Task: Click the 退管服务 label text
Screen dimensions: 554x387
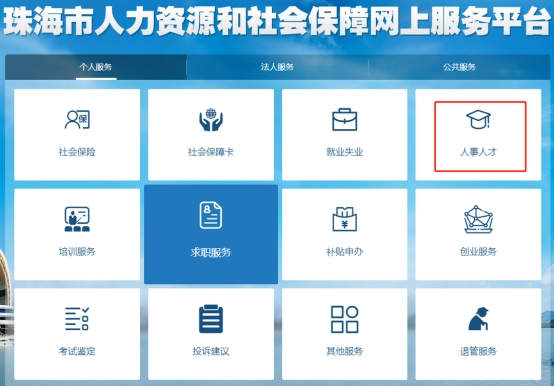Action: click(478, 351)
